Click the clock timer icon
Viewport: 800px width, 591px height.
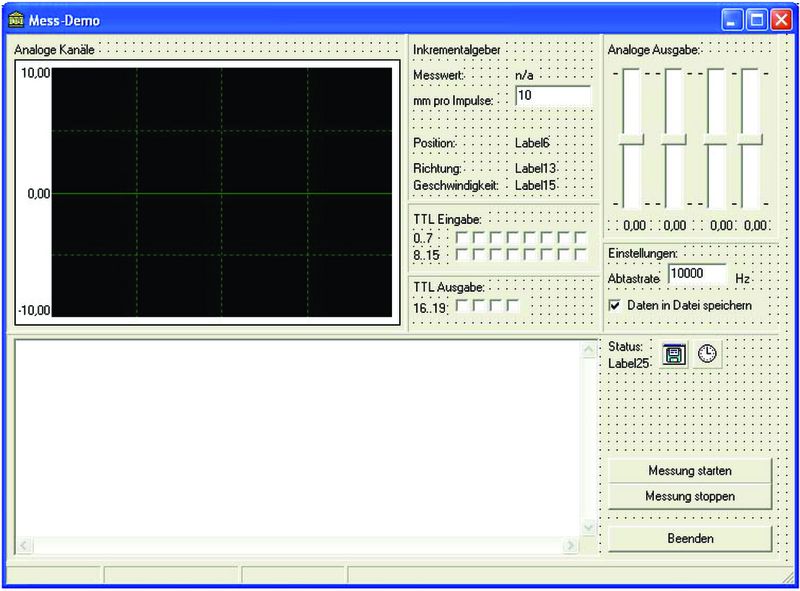point(707,354)
